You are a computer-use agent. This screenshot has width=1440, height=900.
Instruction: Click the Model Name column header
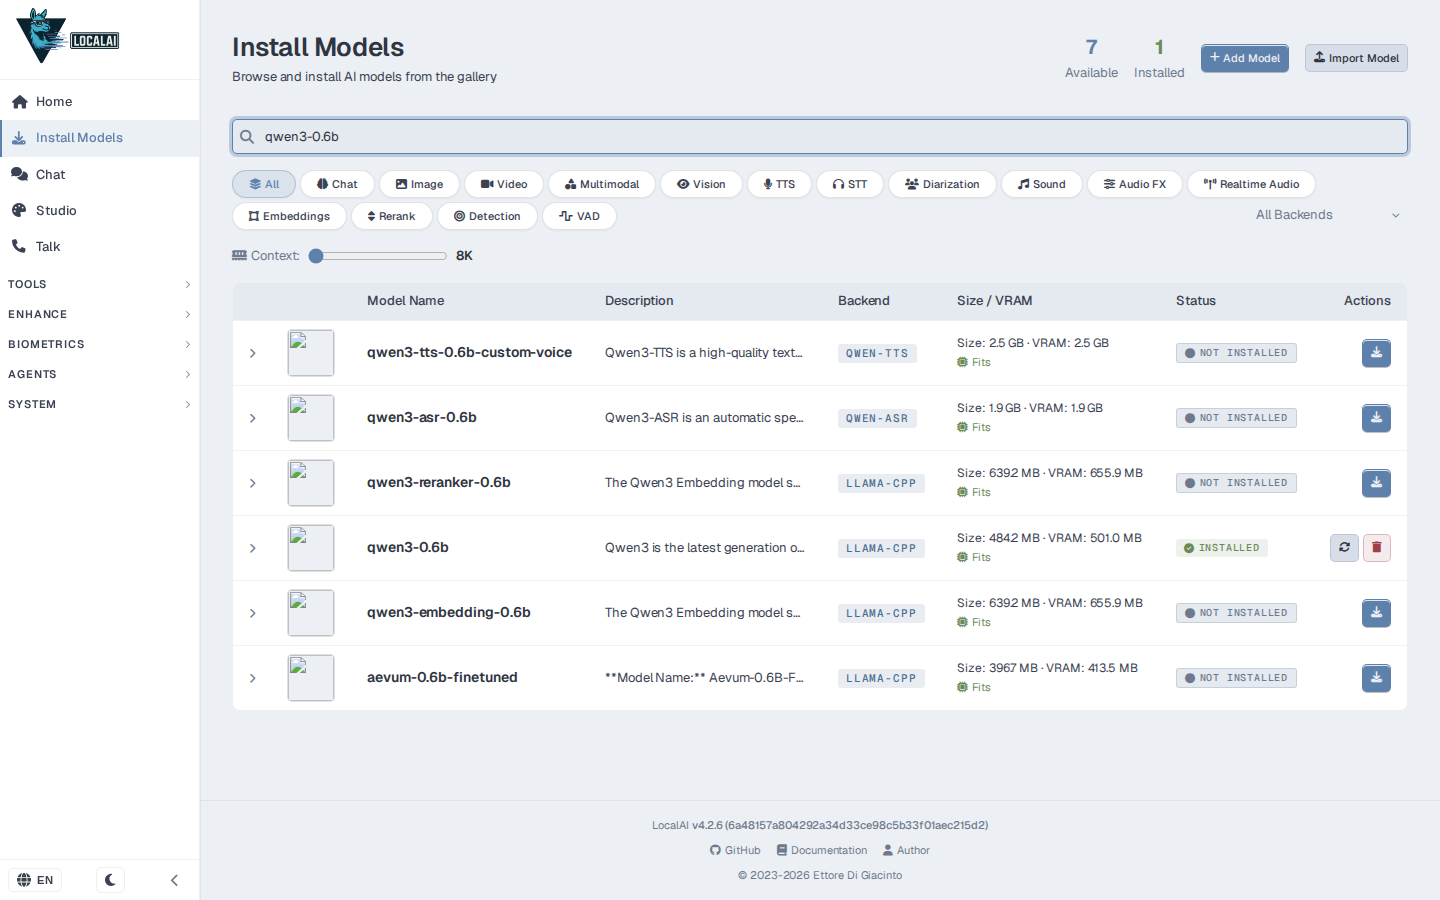pos(405,301)
